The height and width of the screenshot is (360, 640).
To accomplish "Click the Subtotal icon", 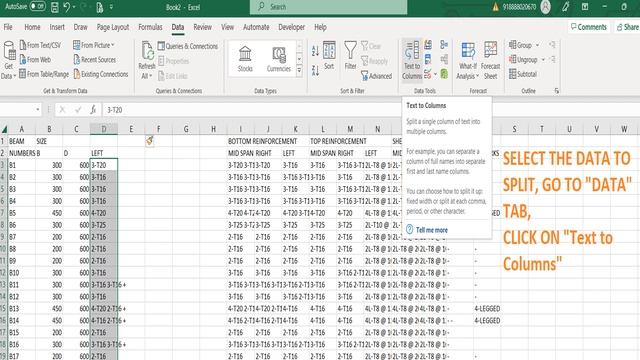I will point(523,74).
